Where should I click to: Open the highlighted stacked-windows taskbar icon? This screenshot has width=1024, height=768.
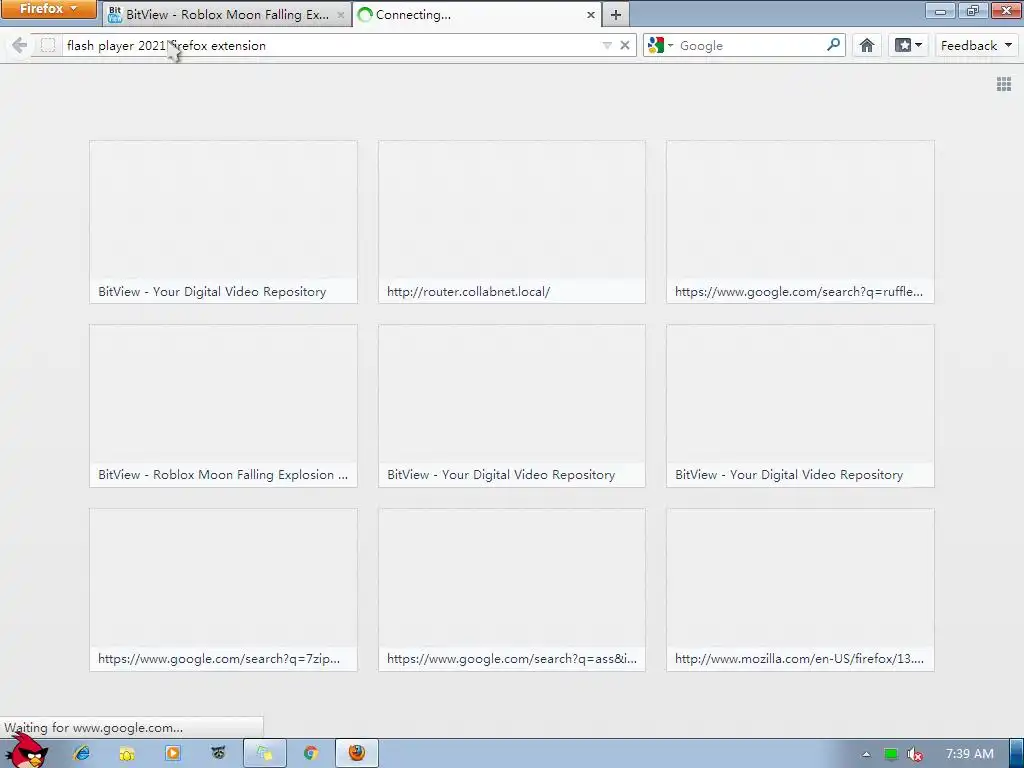[x=264, y=753]
